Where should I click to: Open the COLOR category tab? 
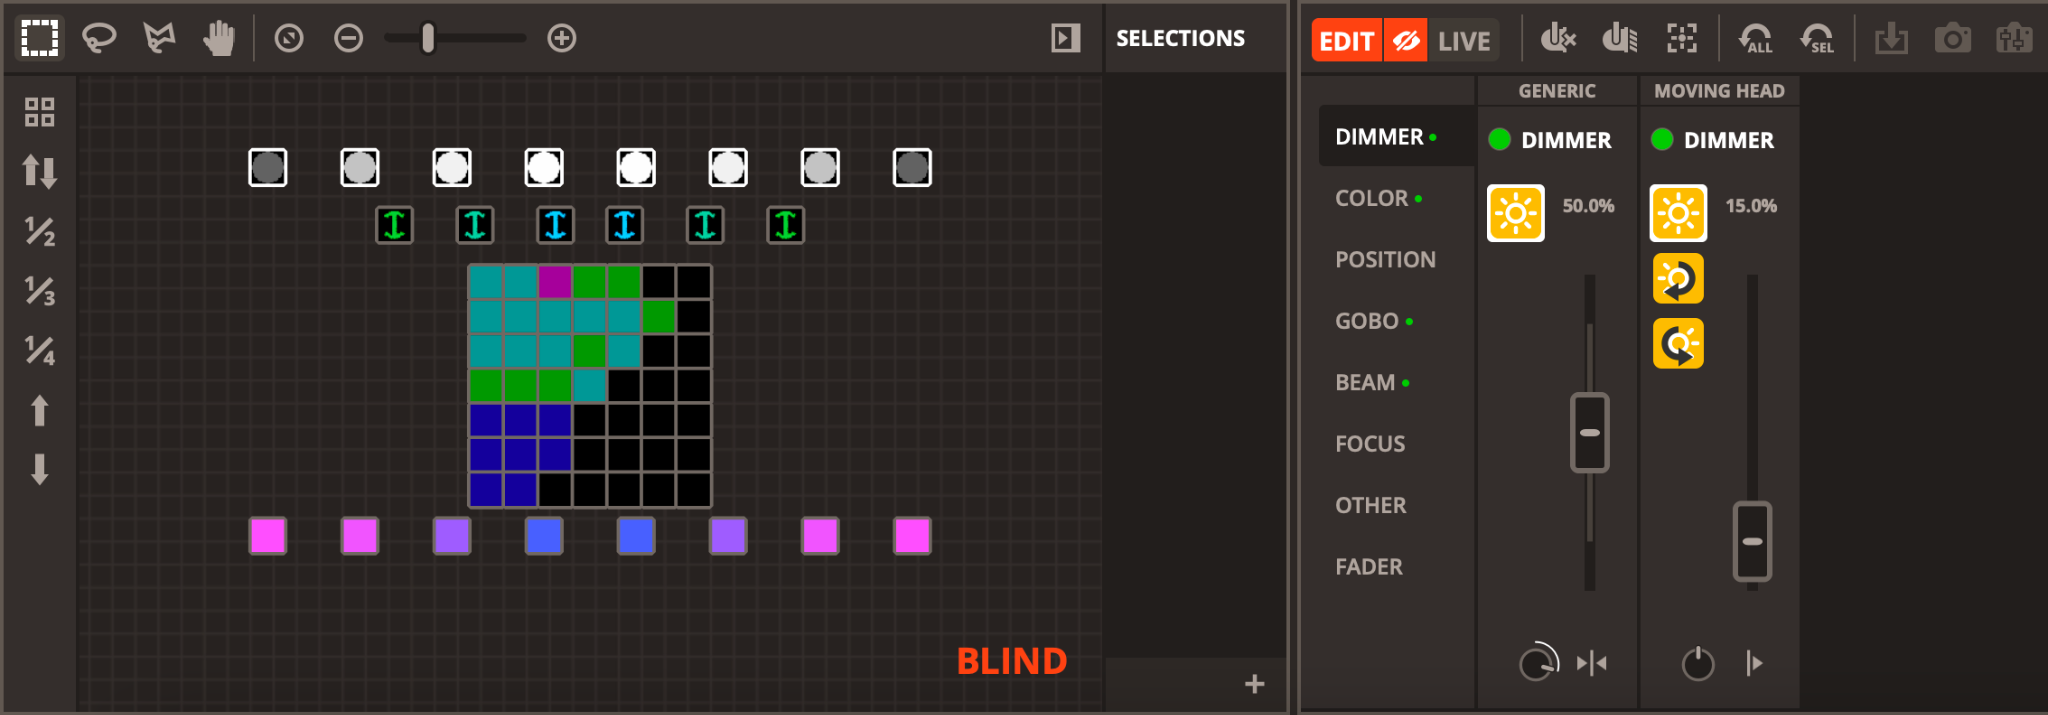tap(1371, 198)
